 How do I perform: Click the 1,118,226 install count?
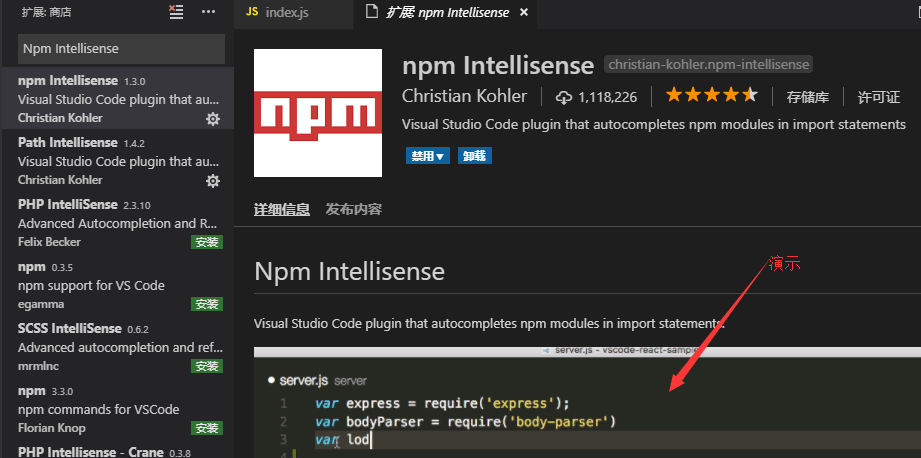point(607,97)
